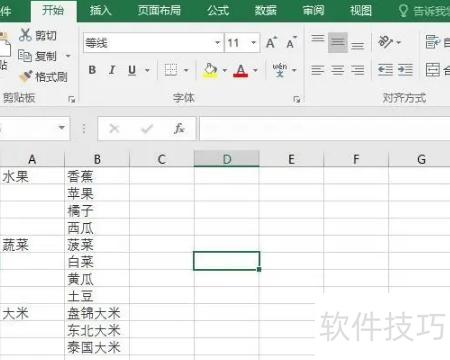Open the fill color dropdown arrow

point(224,70)
